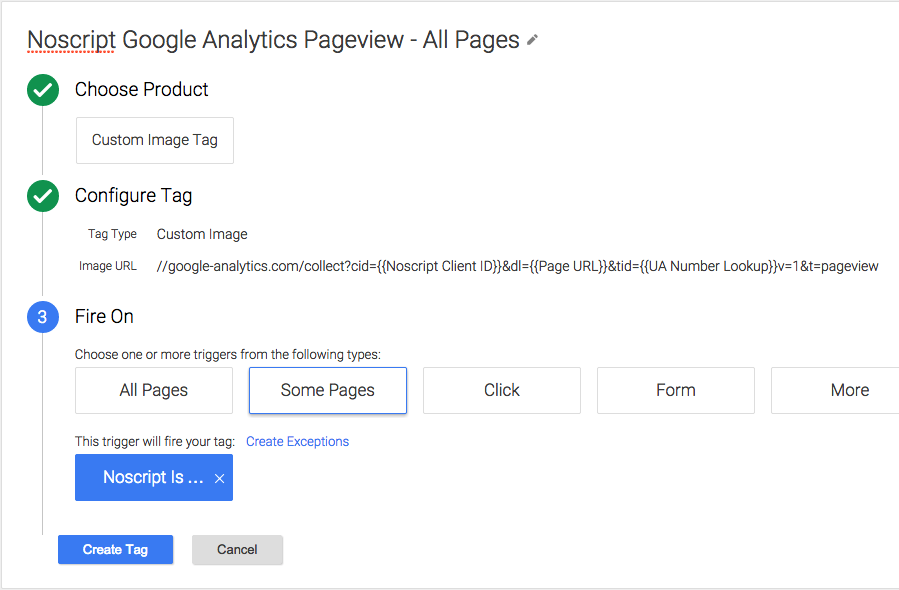Click the Image URL value text
This screenshot has height=590, width=899.
coord(517,267)
